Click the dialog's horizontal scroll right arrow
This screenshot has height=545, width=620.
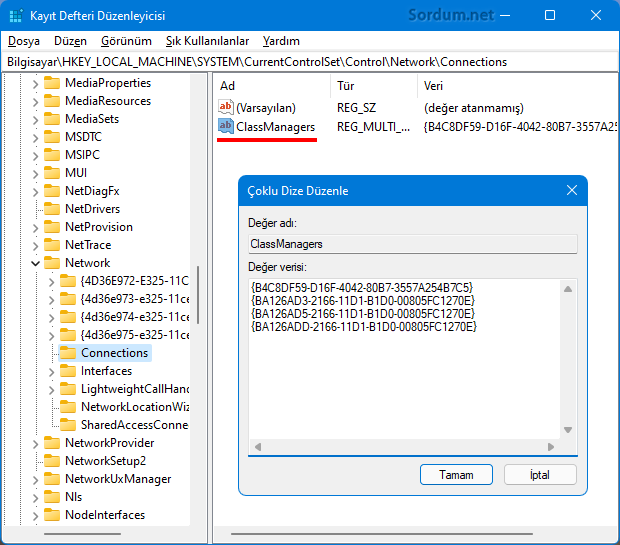(x=551, y=447)
